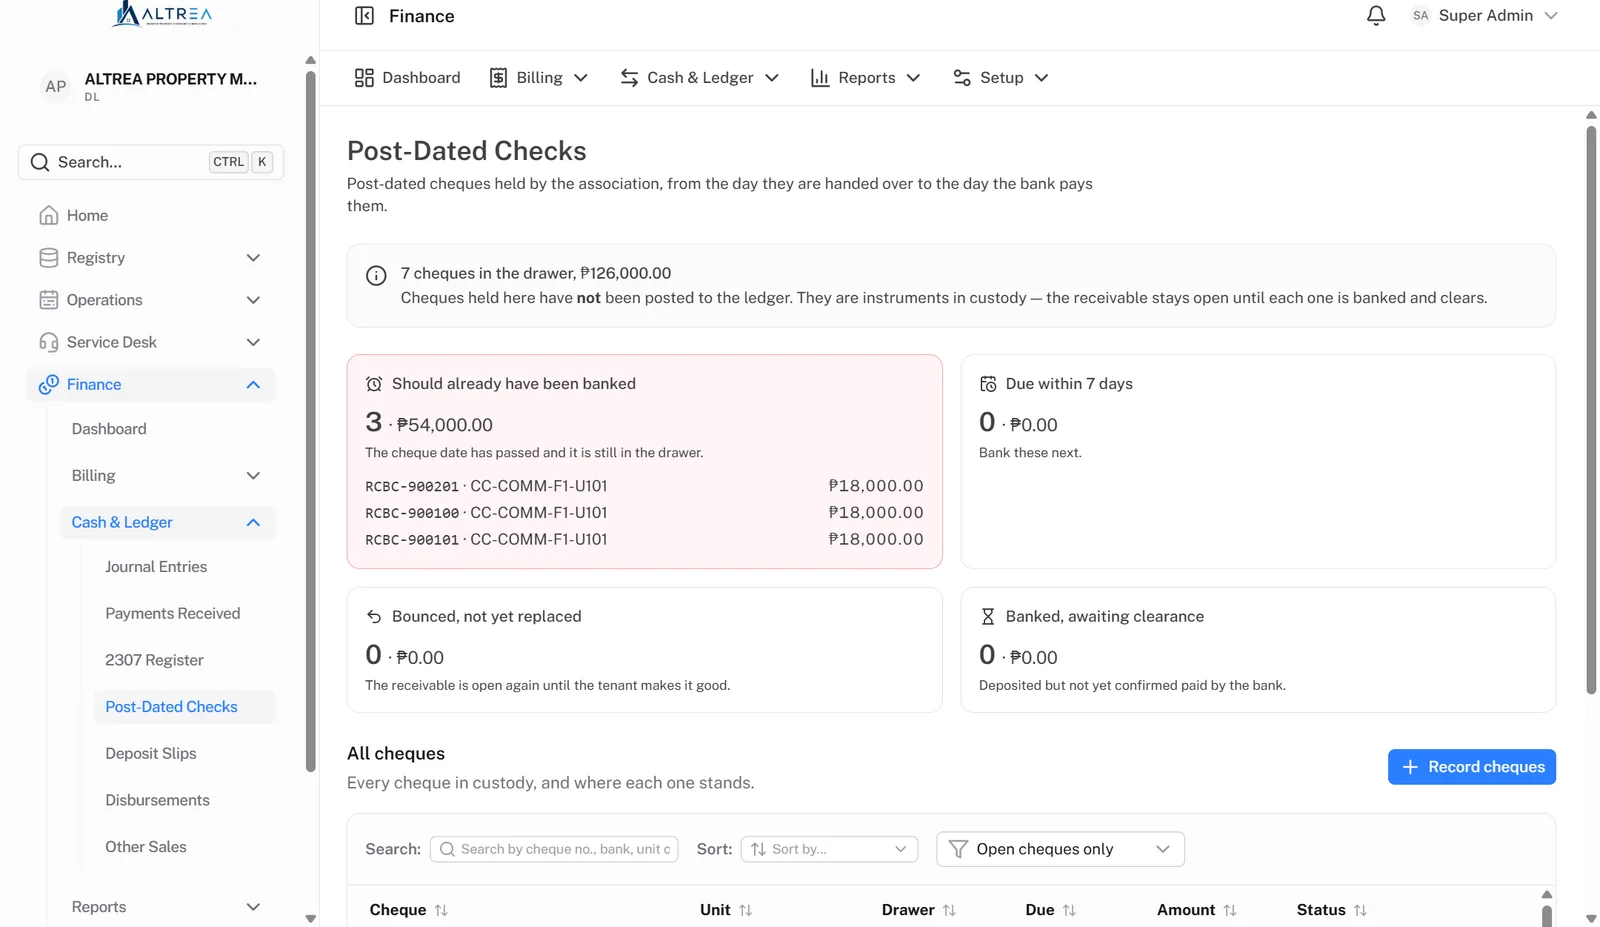Open the Open cheques only filter dropdown
The height and width of the screenshot is (927, 1600).
pyautogui.click(x=1060, y=849)
